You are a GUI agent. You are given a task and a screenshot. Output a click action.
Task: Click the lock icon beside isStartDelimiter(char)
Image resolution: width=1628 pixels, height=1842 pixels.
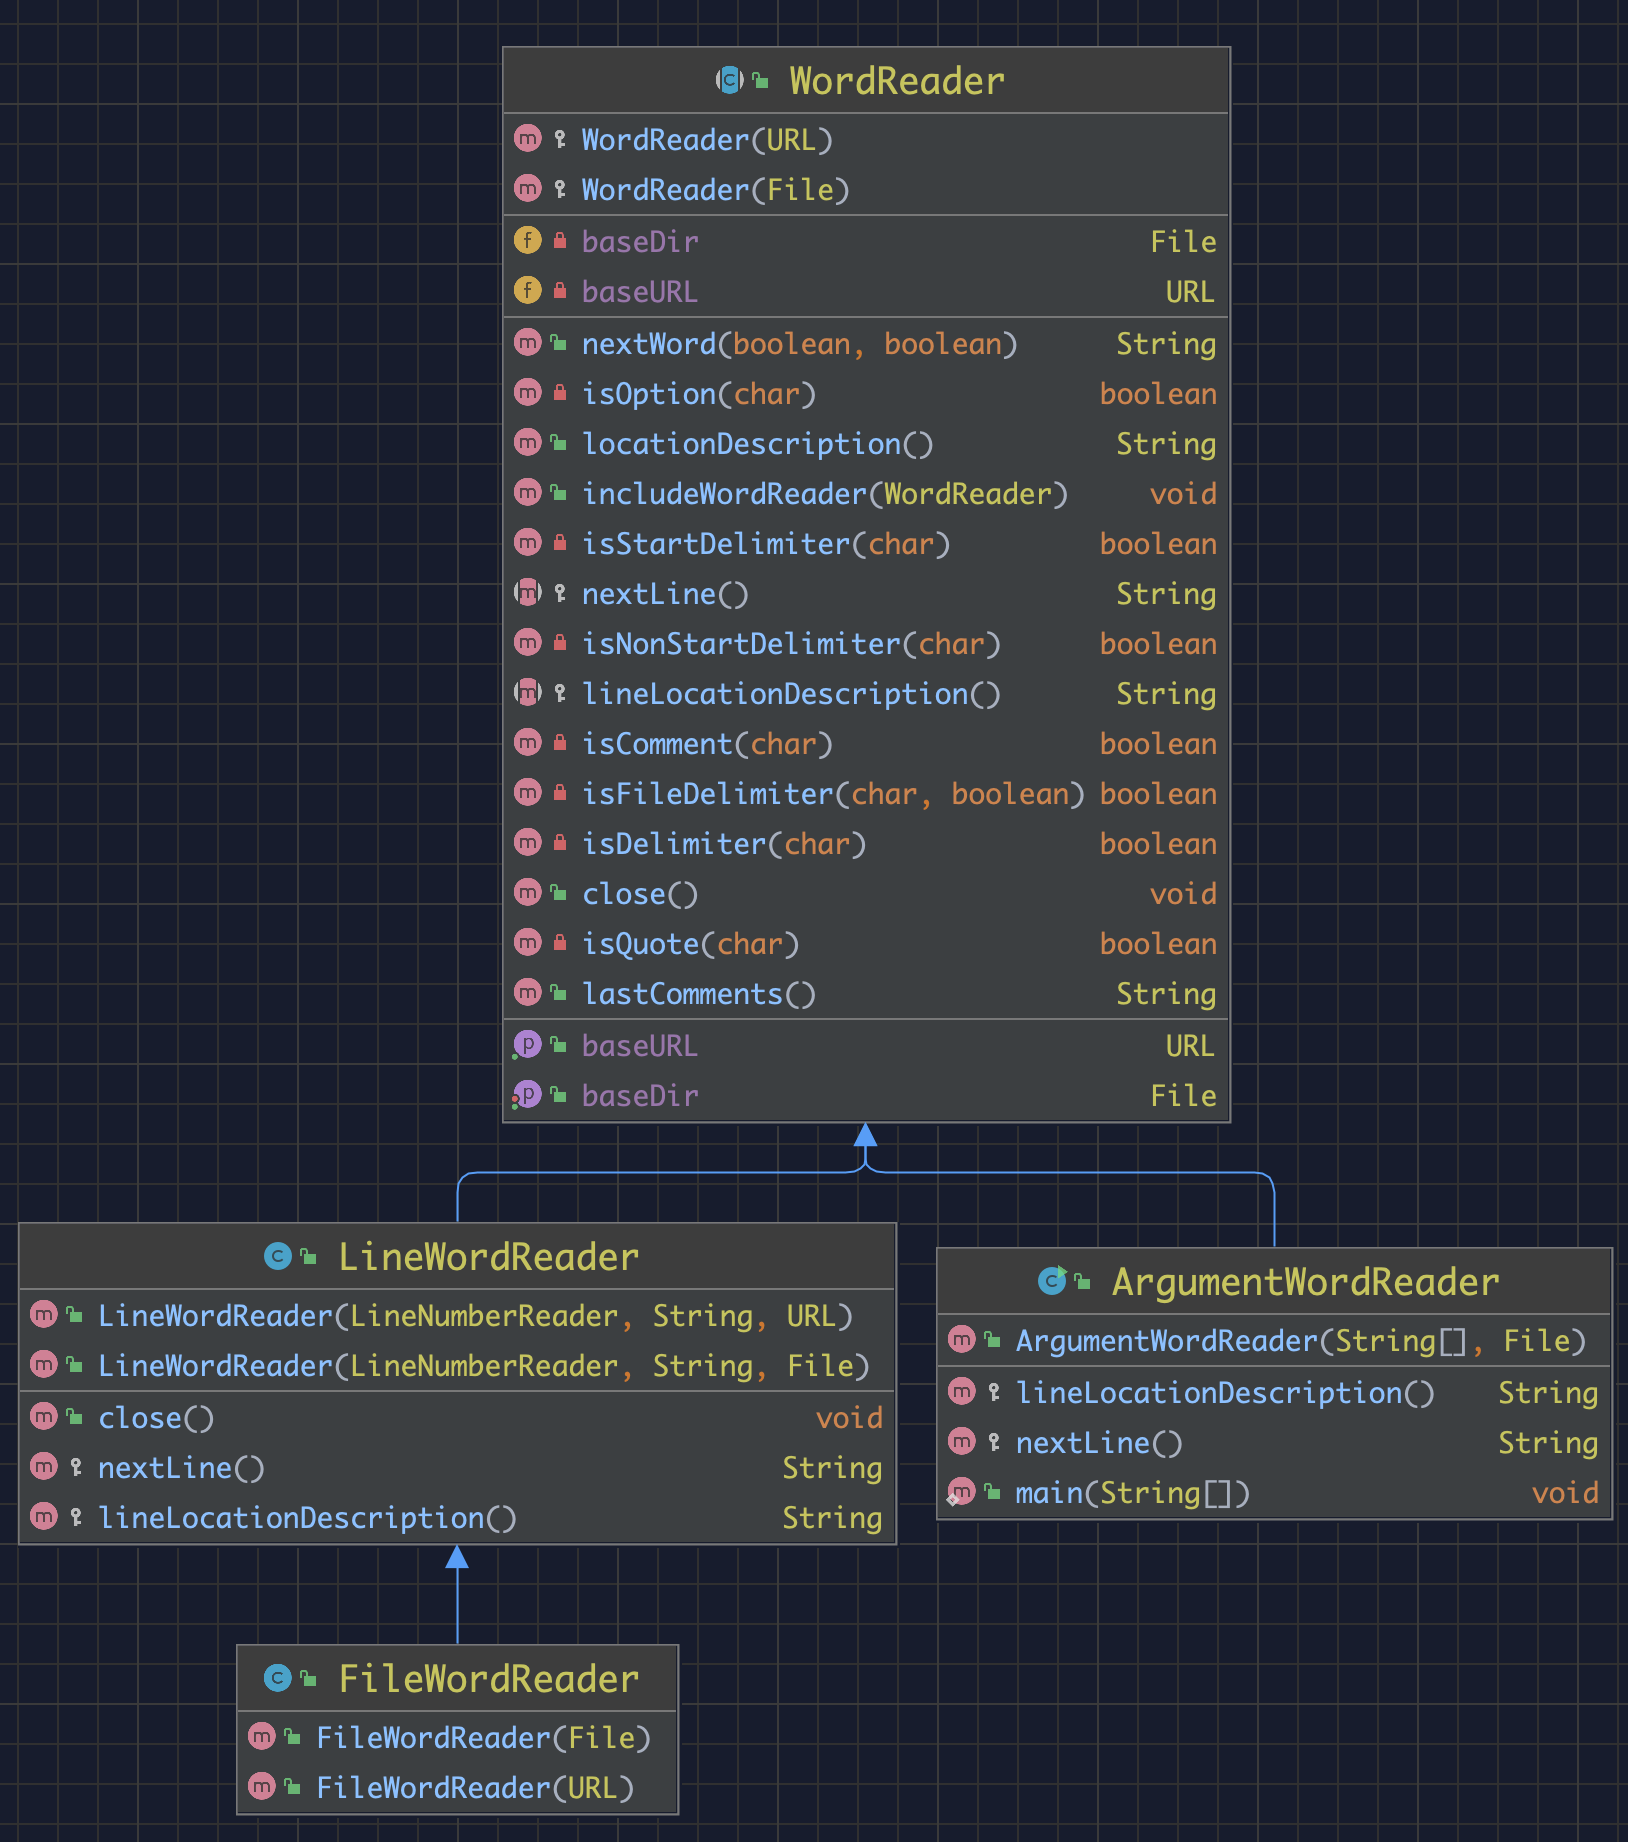coord(560,543)
